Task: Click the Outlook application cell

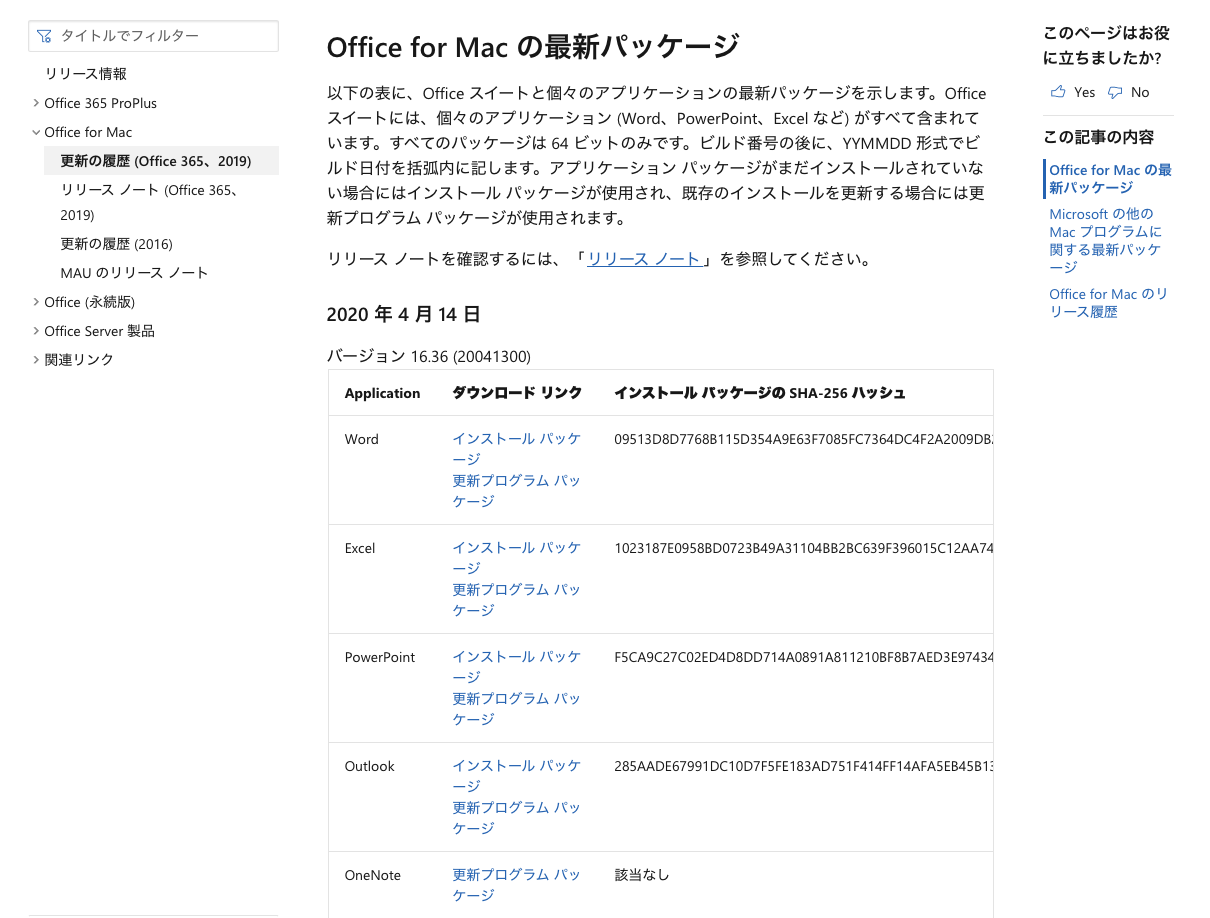Action: point(370,766)
